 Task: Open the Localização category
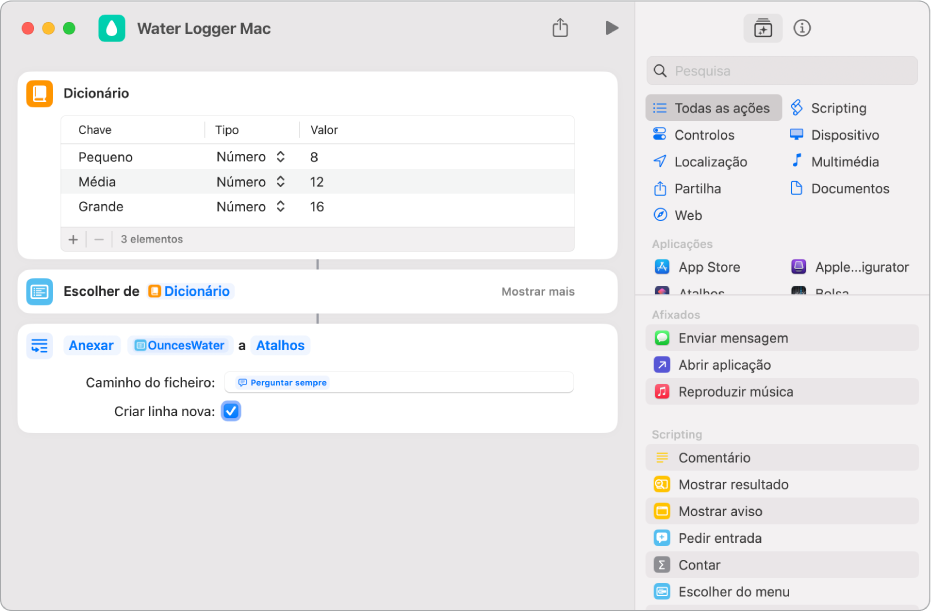(700, 161)
